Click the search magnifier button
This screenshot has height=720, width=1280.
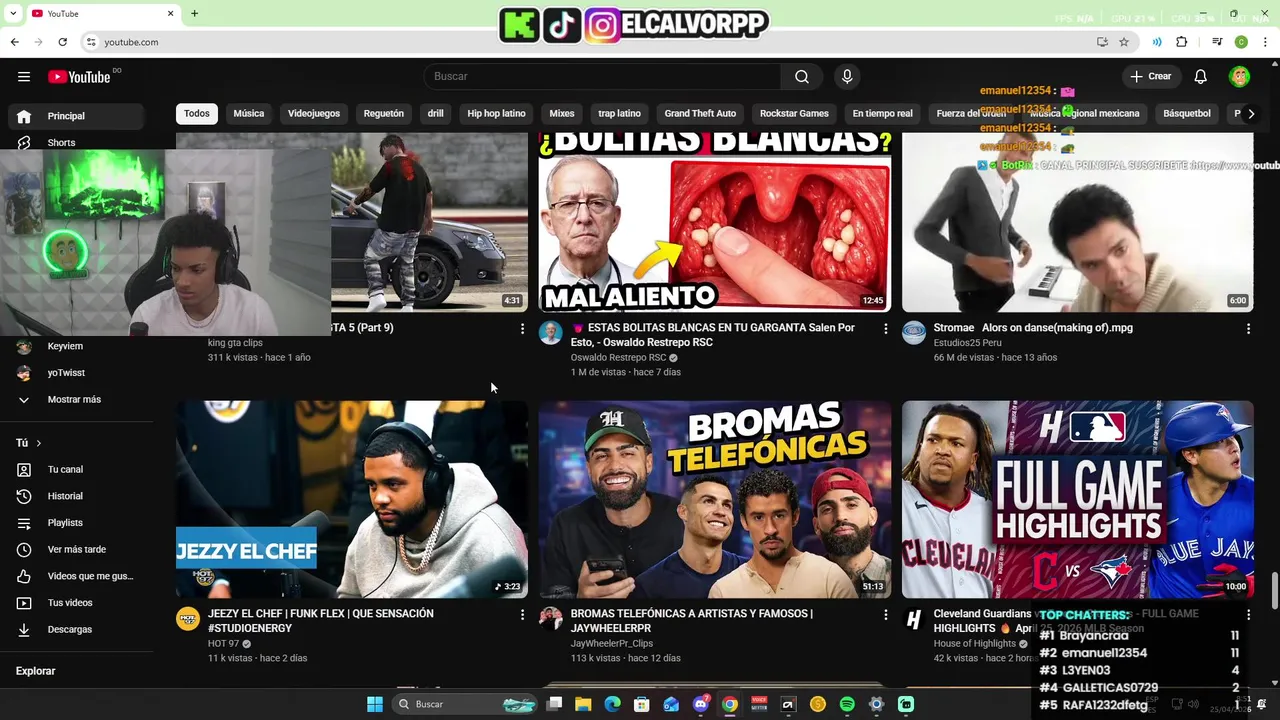[802, 77]
